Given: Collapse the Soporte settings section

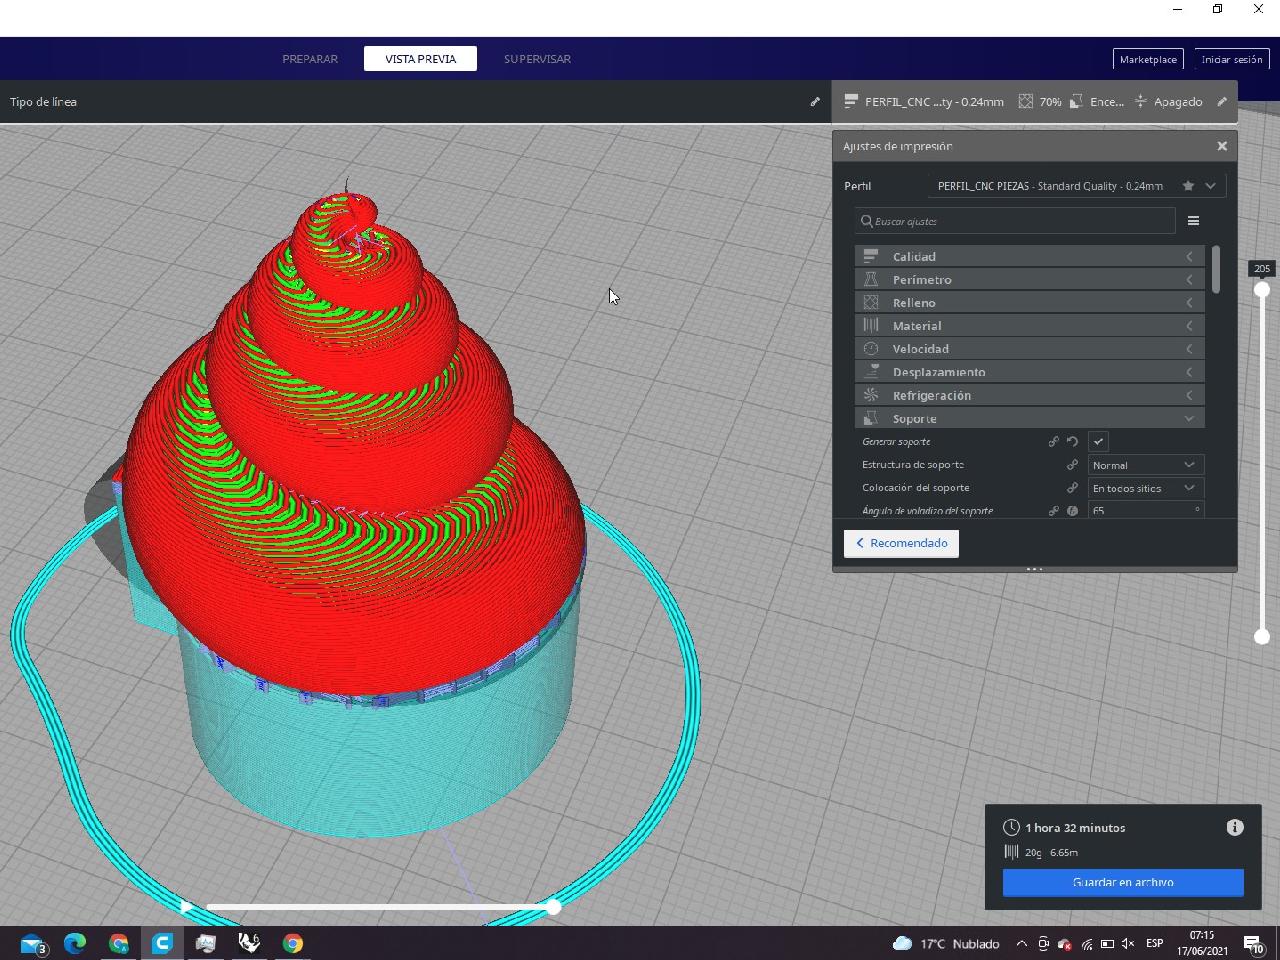Looking at the screenshot, I should tap(1030, 418).
